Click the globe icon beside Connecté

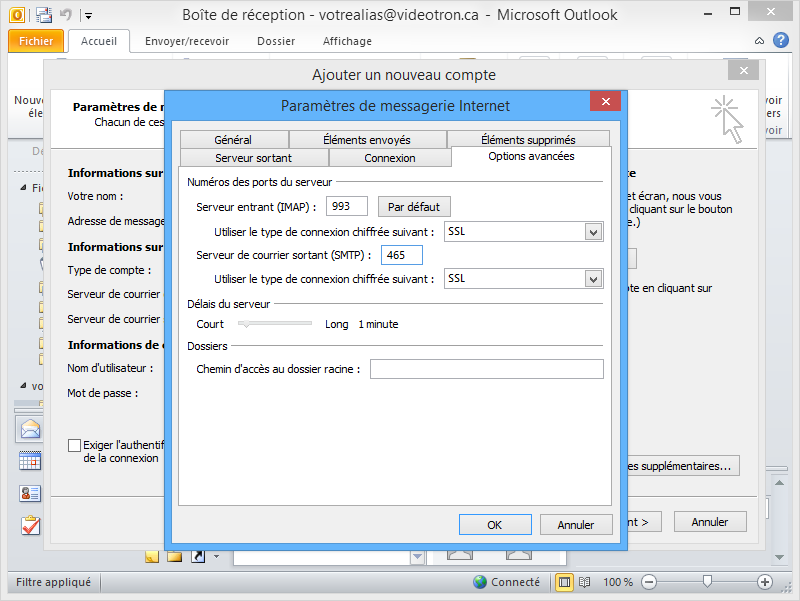(480, 582)
